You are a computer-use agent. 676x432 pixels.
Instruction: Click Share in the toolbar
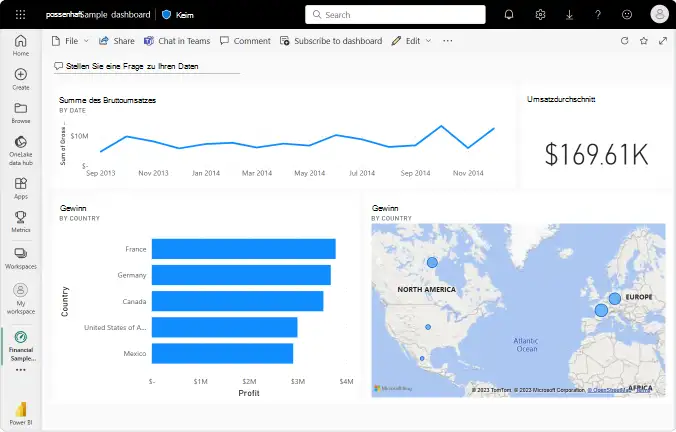point(116,41)
